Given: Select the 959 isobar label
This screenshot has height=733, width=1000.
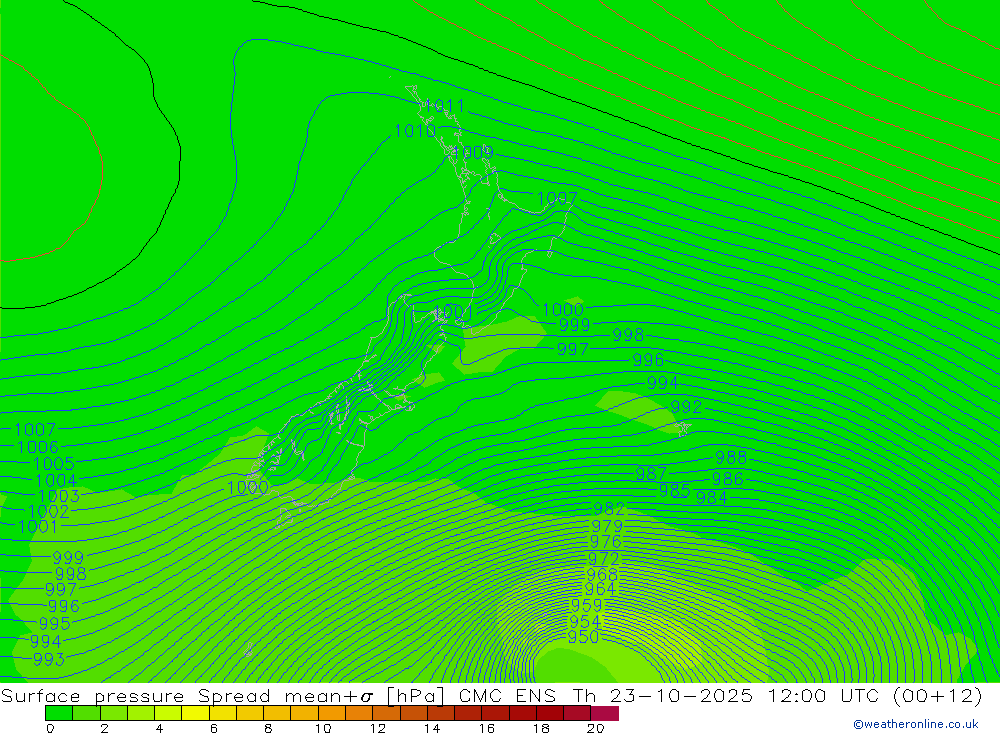Looking at the screenshot, I should 586,605.
